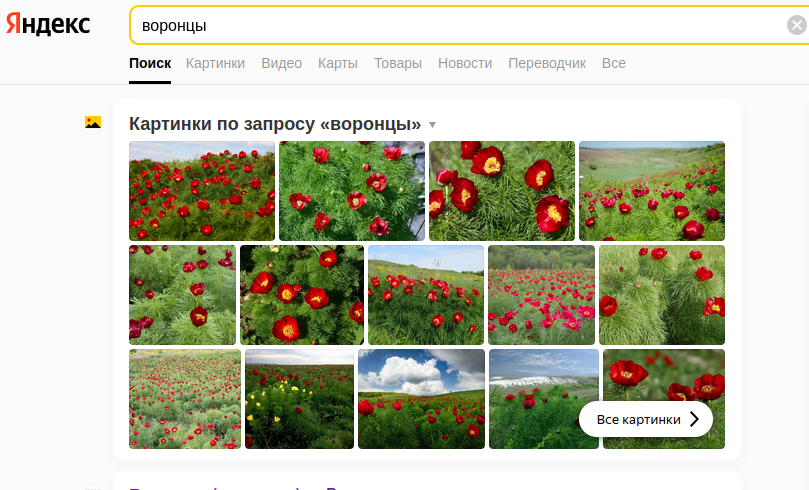Open middle-row thumbnail of pink-red flower field by forest

coord(541,295)
